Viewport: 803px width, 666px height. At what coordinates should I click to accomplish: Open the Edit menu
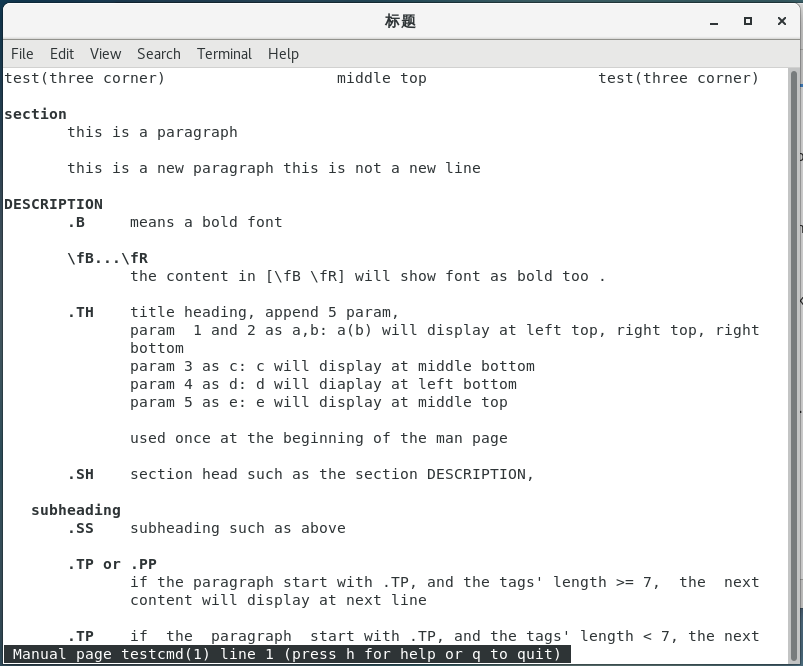[61, 54]
